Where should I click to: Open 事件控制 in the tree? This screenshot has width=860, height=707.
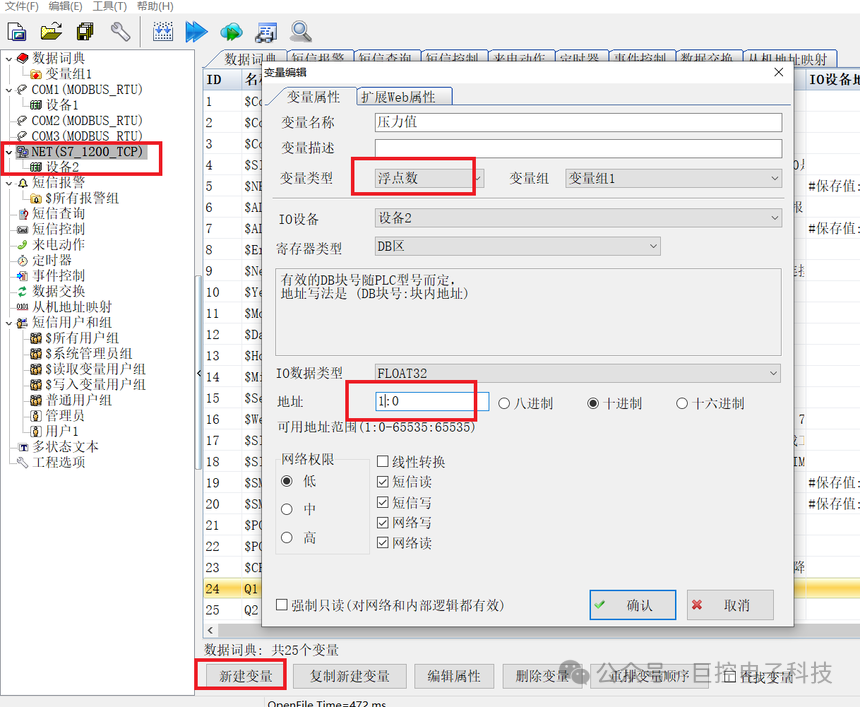[58, 275]
